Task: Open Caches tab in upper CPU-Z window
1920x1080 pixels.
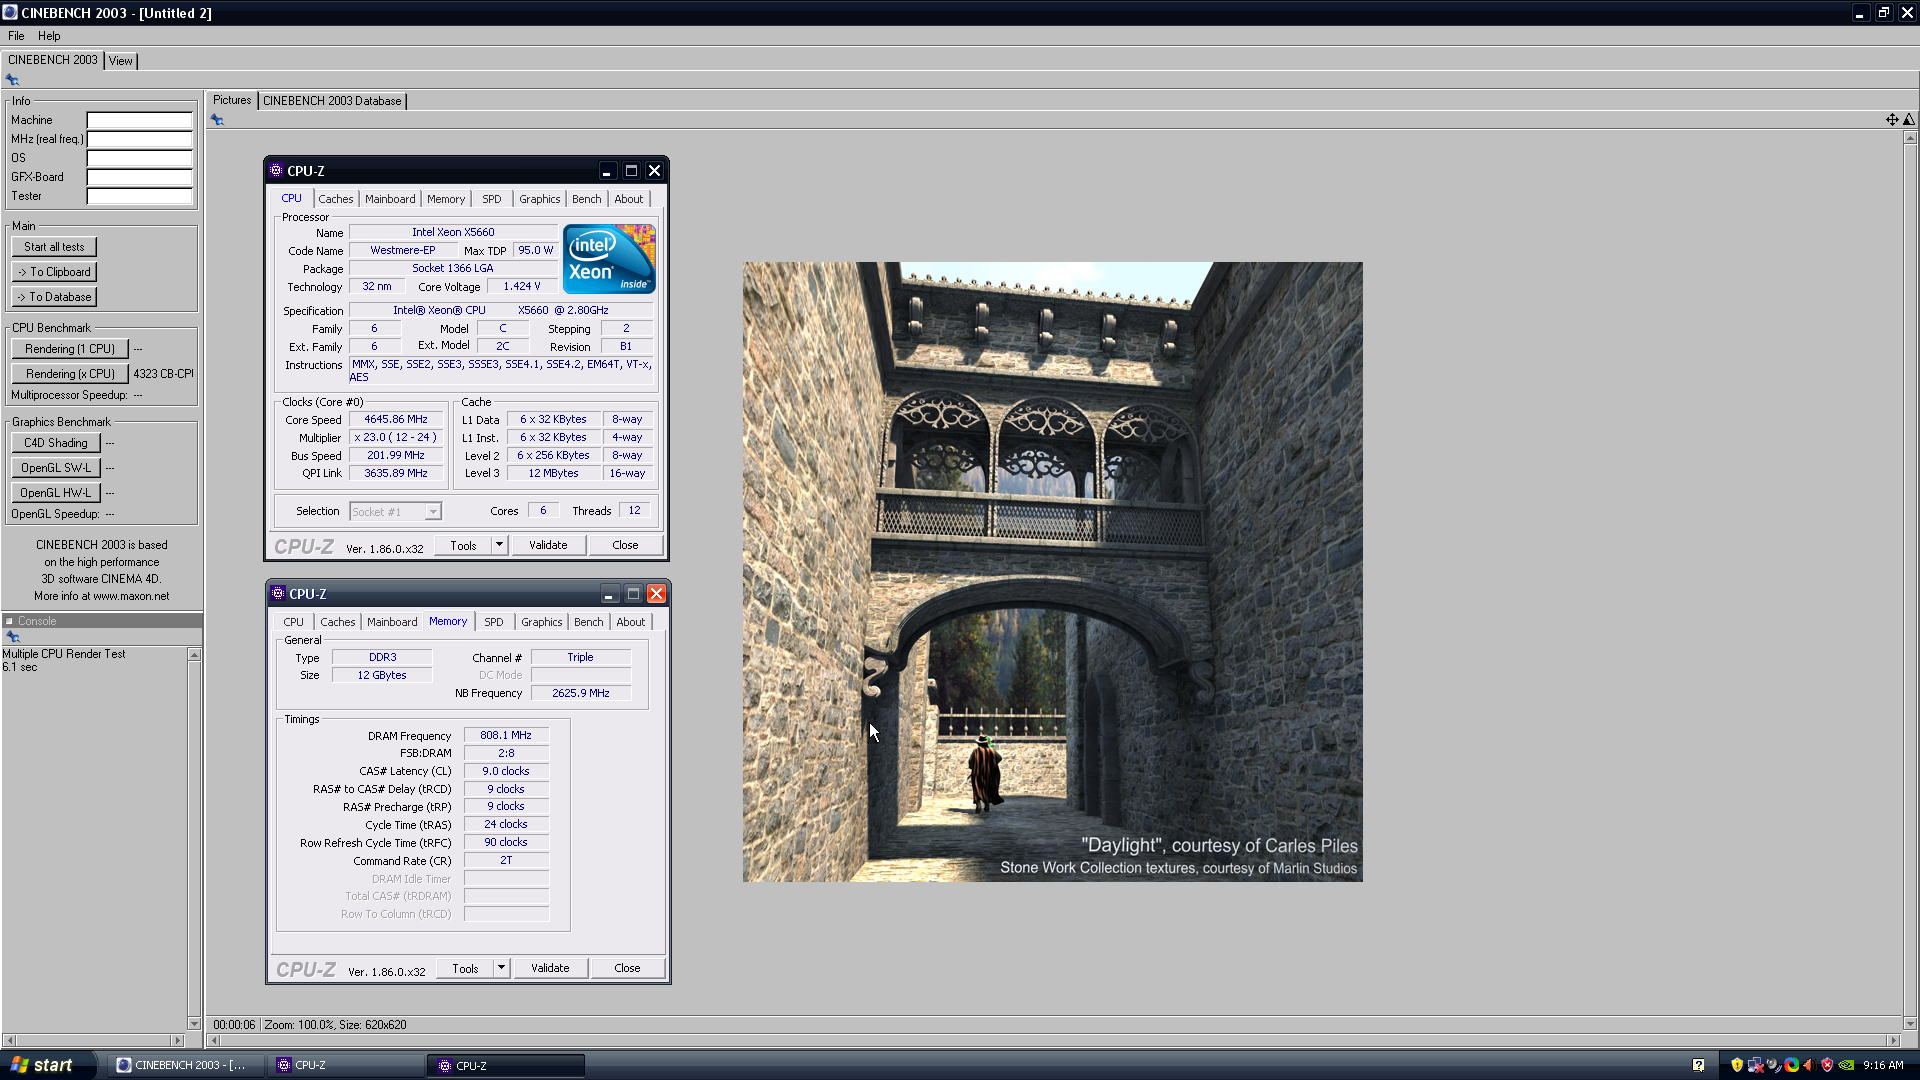Action: [336, 199]
